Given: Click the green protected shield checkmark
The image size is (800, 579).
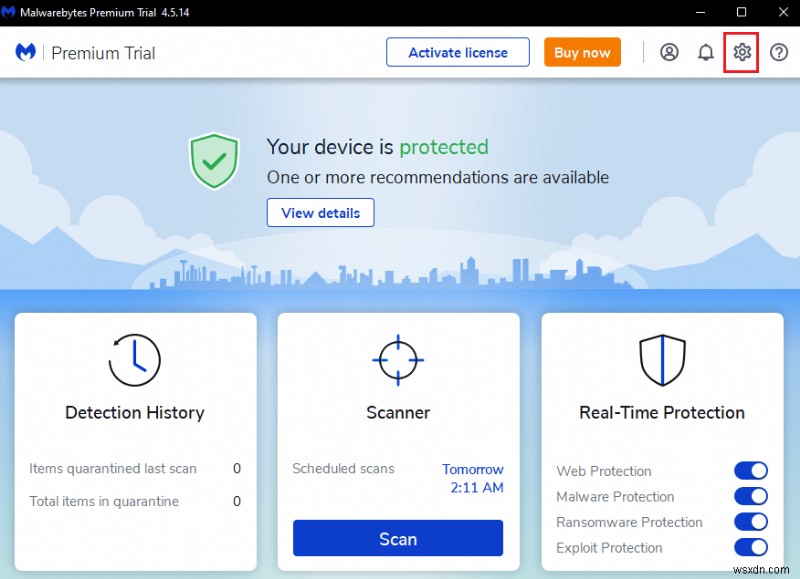Looking at the screenshot, I should [x=213, y=160].
